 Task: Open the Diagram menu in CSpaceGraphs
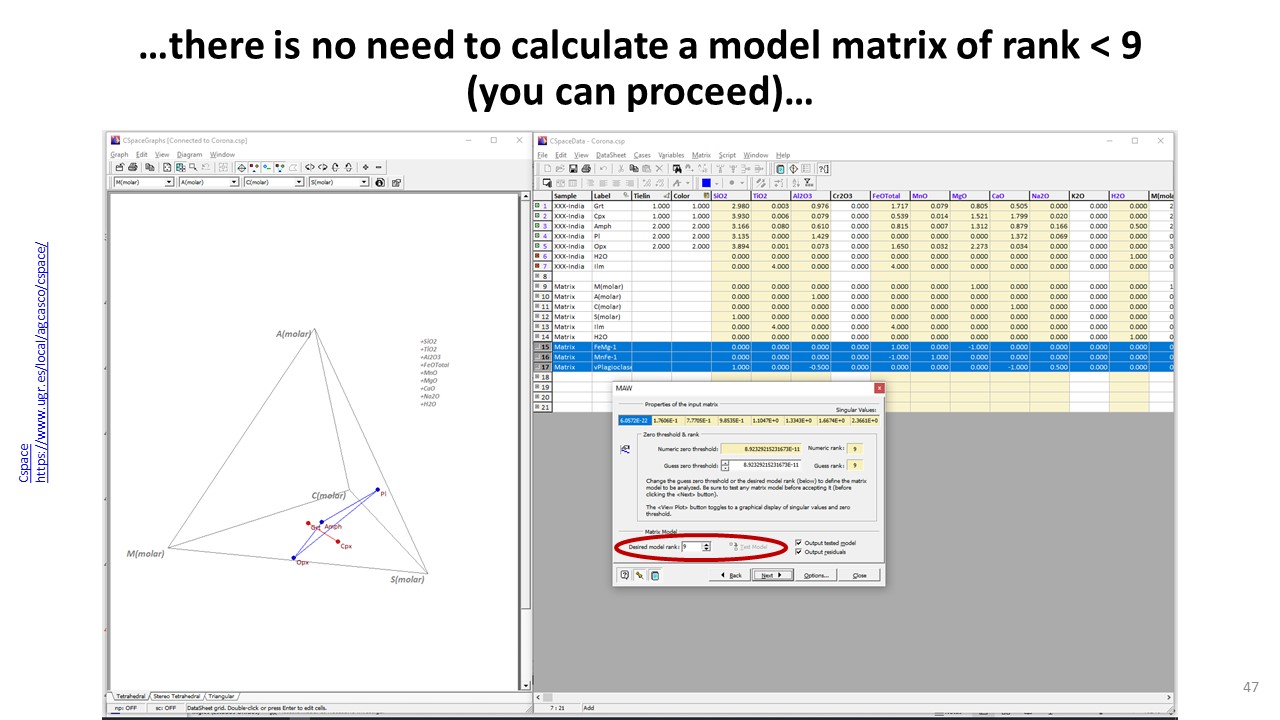(189, 155)
